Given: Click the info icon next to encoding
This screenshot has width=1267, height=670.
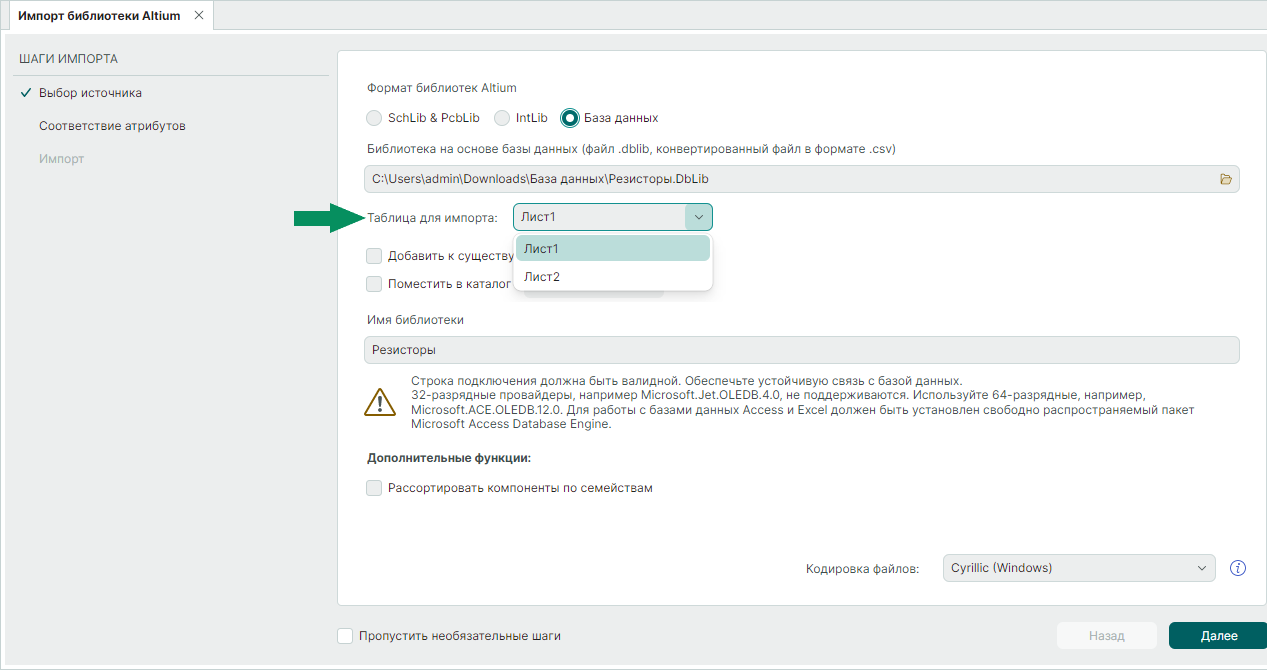Looking at the screenshot, I should (1238, 568).
